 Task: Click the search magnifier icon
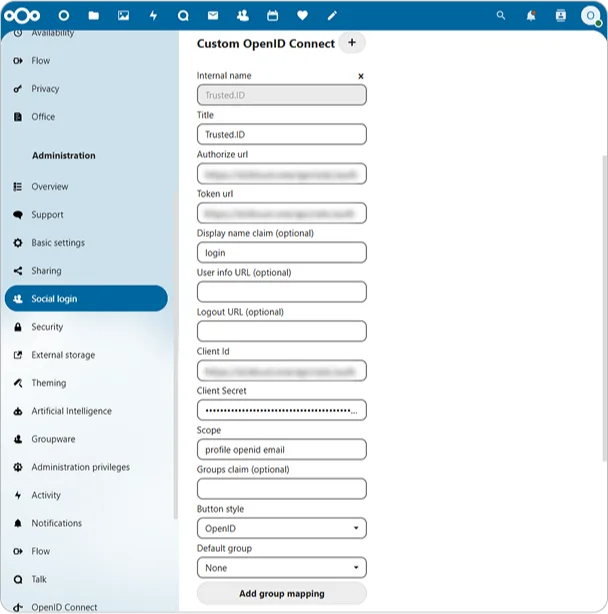point(501,16)
